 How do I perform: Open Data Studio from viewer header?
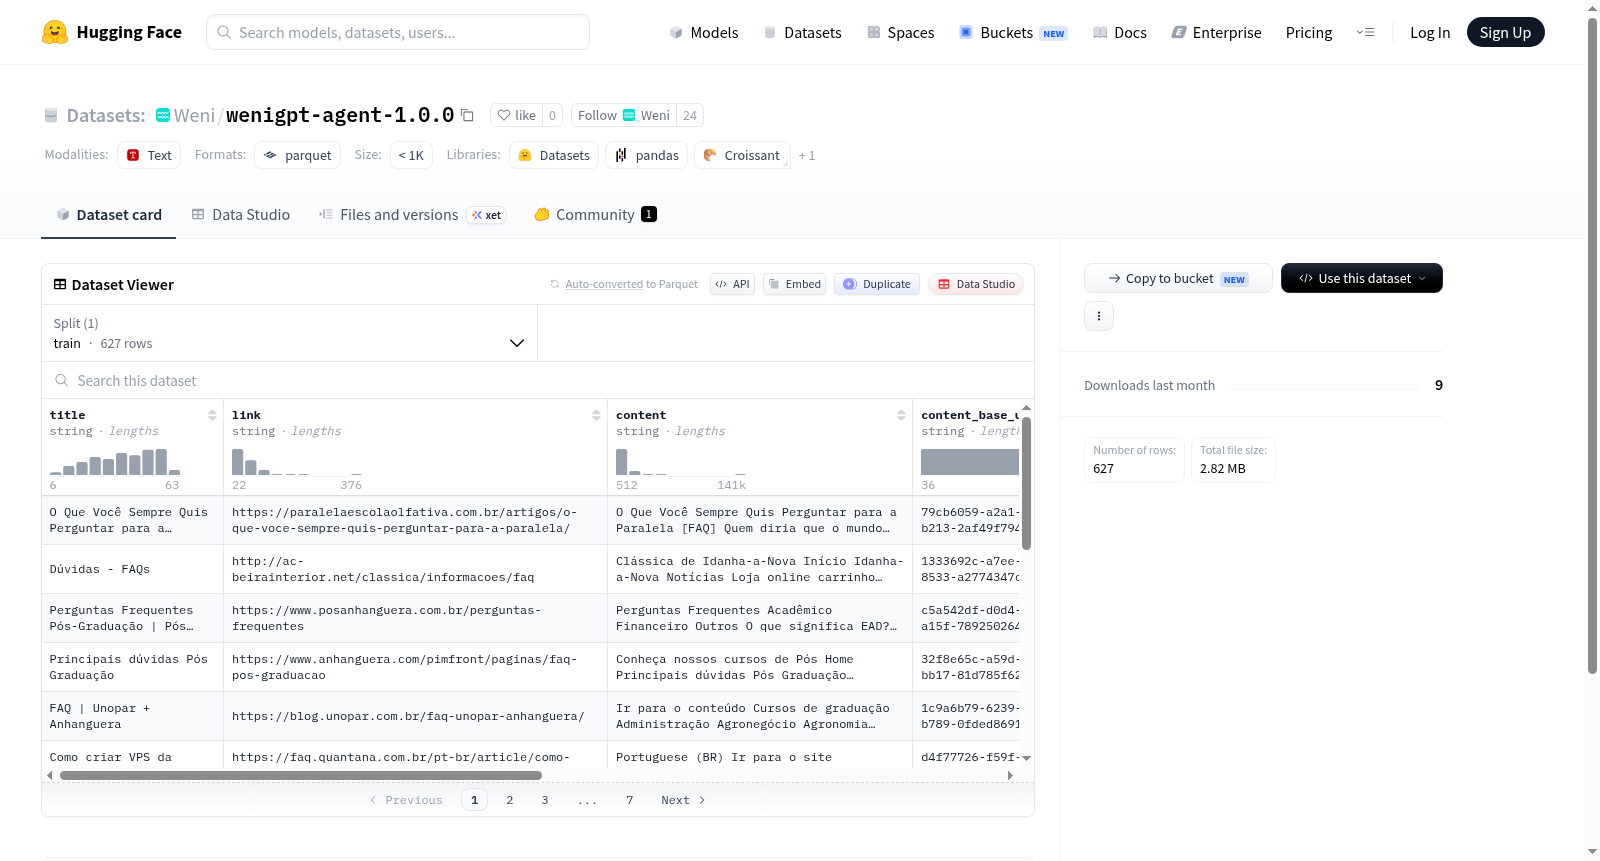976,284
